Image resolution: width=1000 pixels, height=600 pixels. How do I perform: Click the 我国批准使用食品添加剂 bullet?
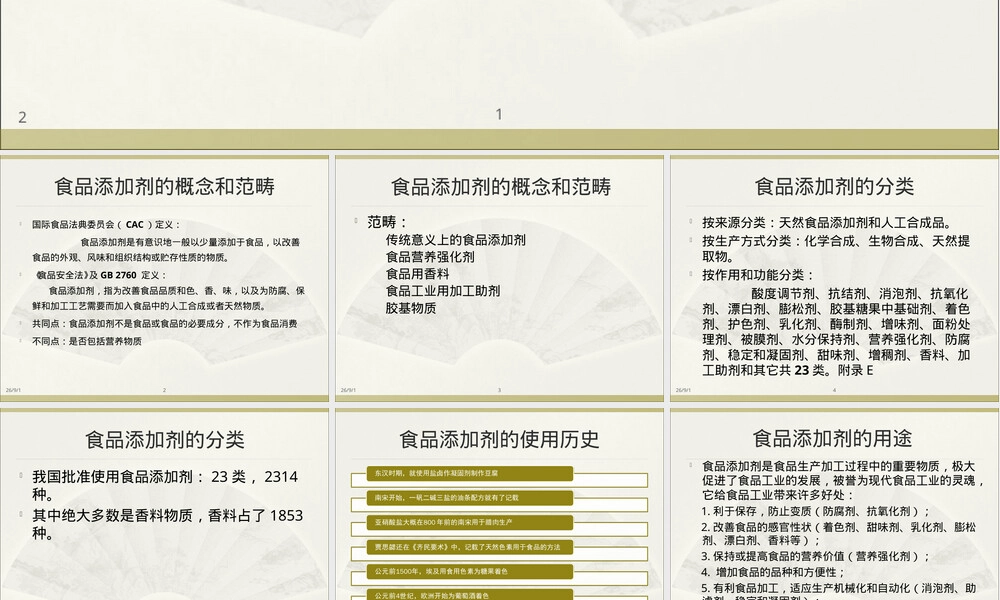[165, 485]
